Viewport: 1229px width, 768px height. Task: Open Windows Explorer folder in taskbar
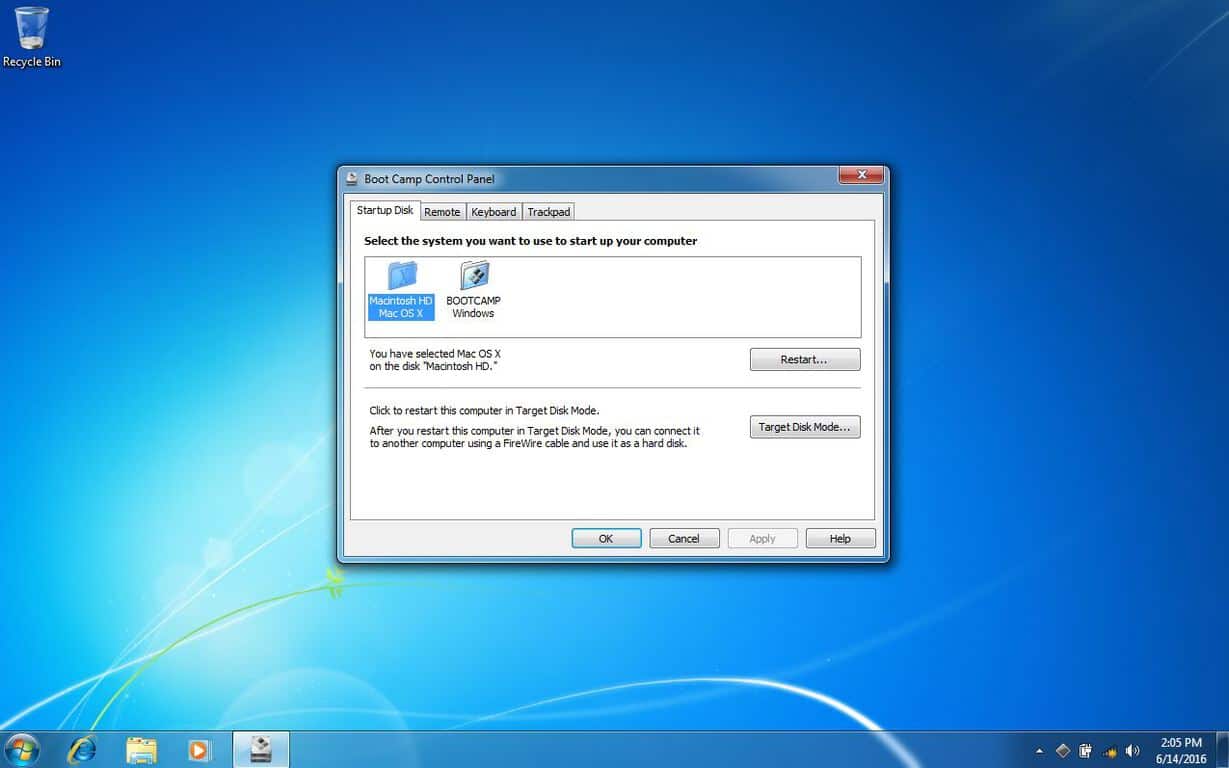pyautogui.click(x=141, y=749)
